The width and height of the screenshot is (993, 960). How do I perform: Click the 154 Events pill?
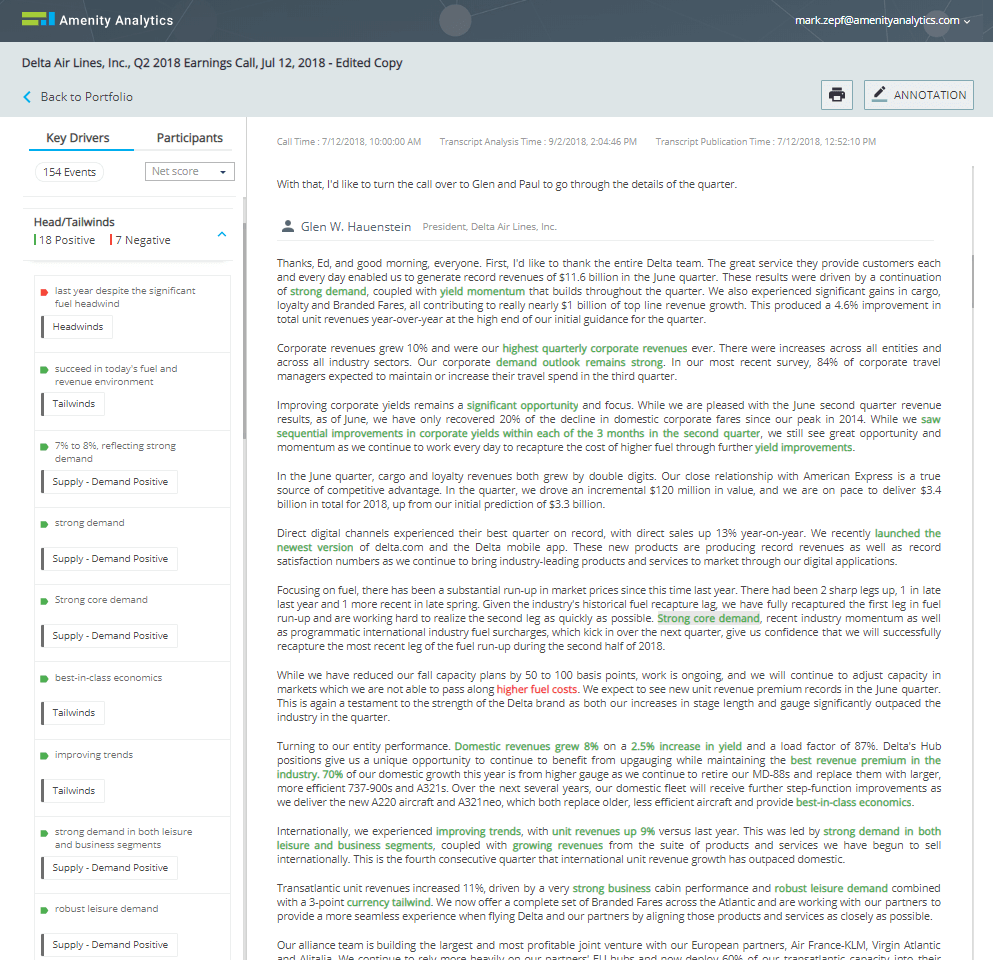69,172
